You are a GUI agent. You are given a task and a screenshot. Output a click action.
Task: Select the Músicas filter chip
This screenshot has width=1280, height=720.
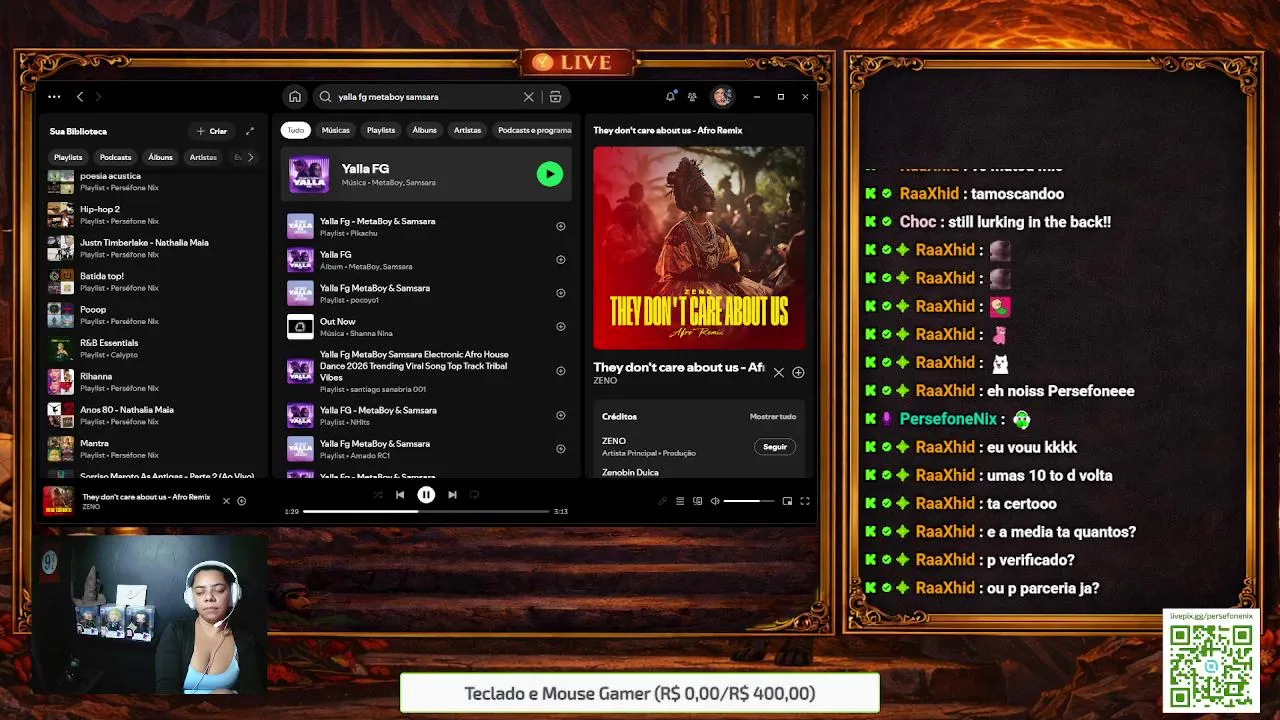pyautogui.click(x=336, y=130)
